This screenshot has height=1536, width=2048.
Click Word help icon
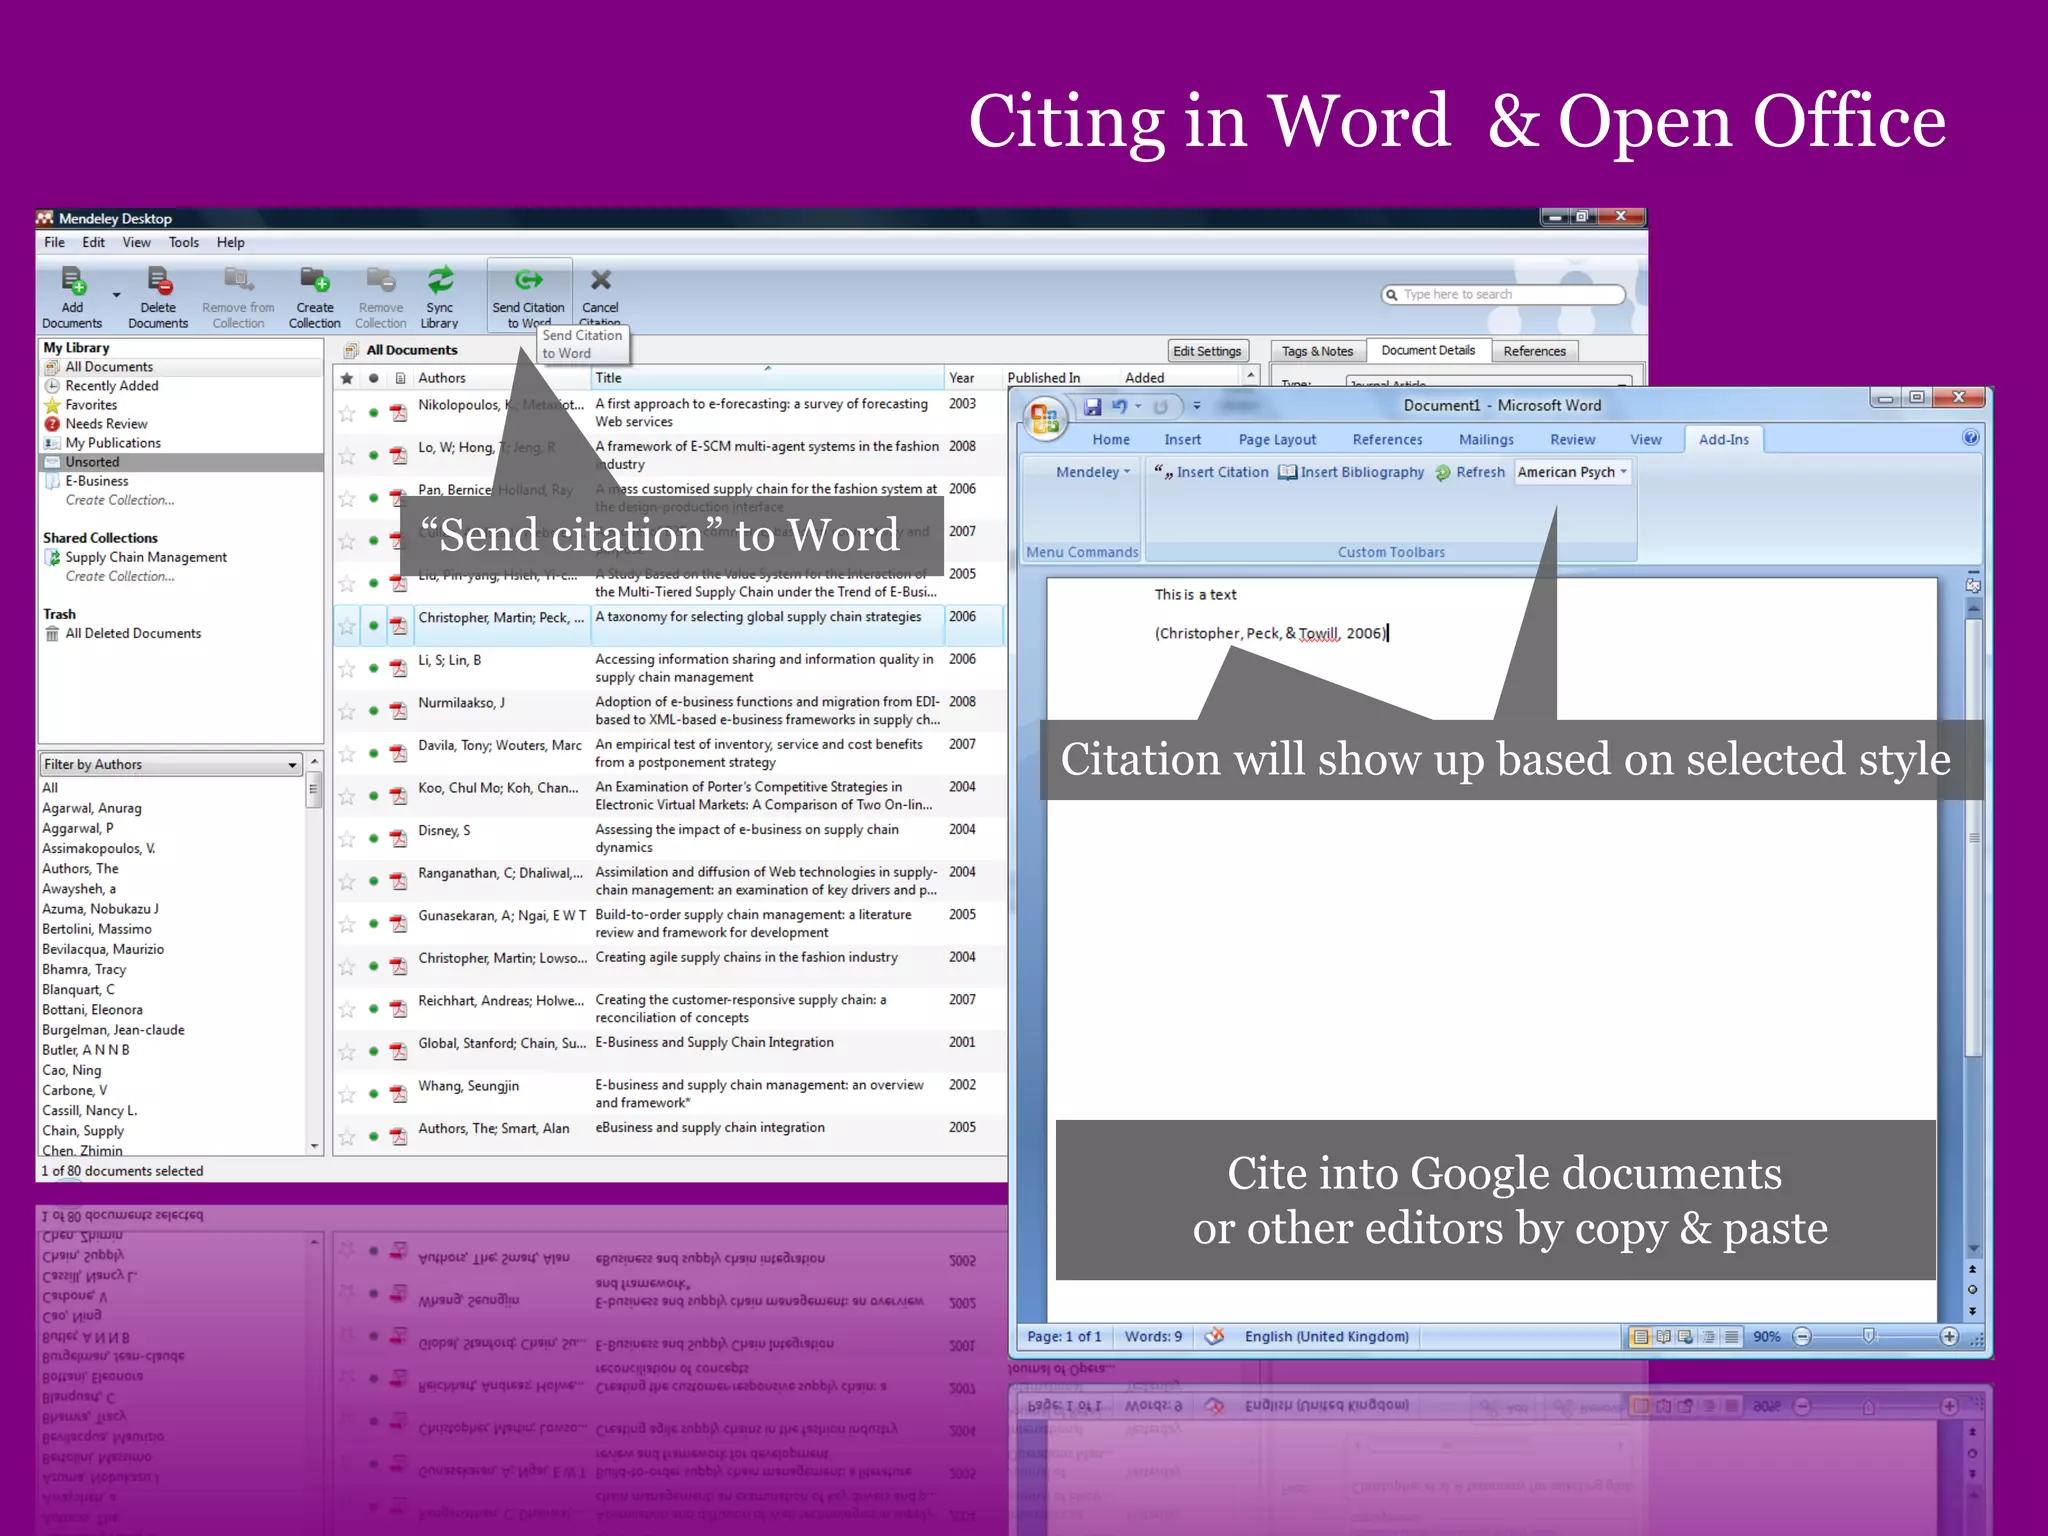(x=1970, y=438)
